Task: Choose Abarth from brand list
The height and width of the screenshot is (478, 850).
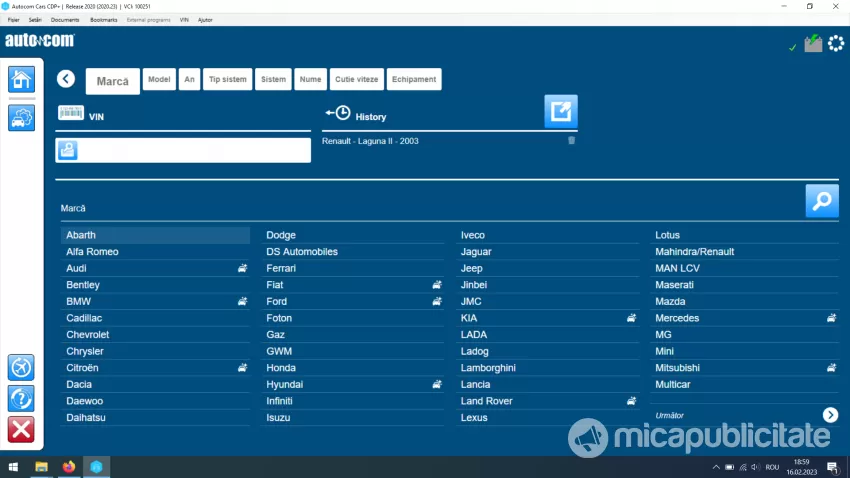Action: point(156,235)
